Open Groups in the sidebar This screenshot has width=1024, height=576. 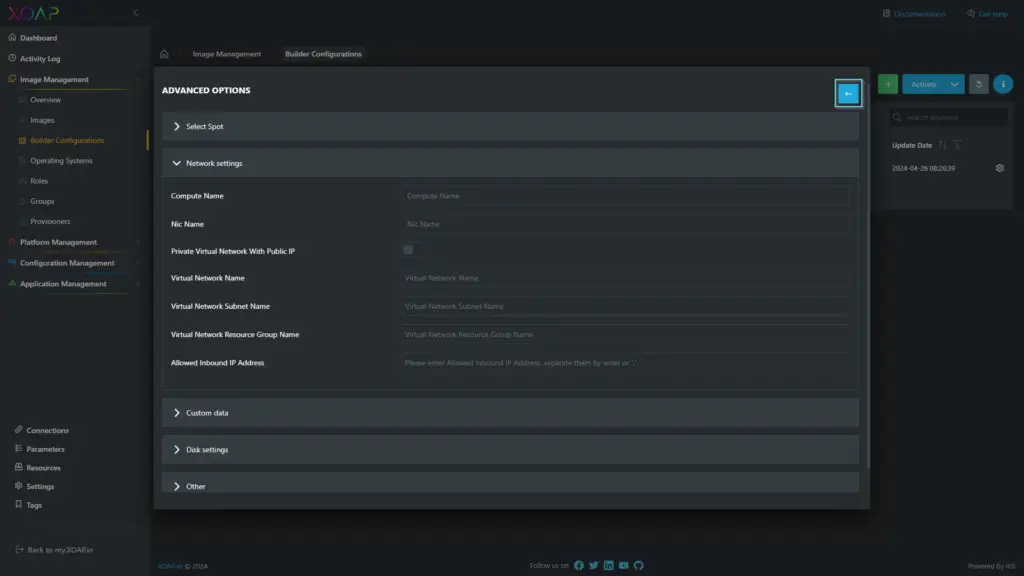tap(42, 201)
